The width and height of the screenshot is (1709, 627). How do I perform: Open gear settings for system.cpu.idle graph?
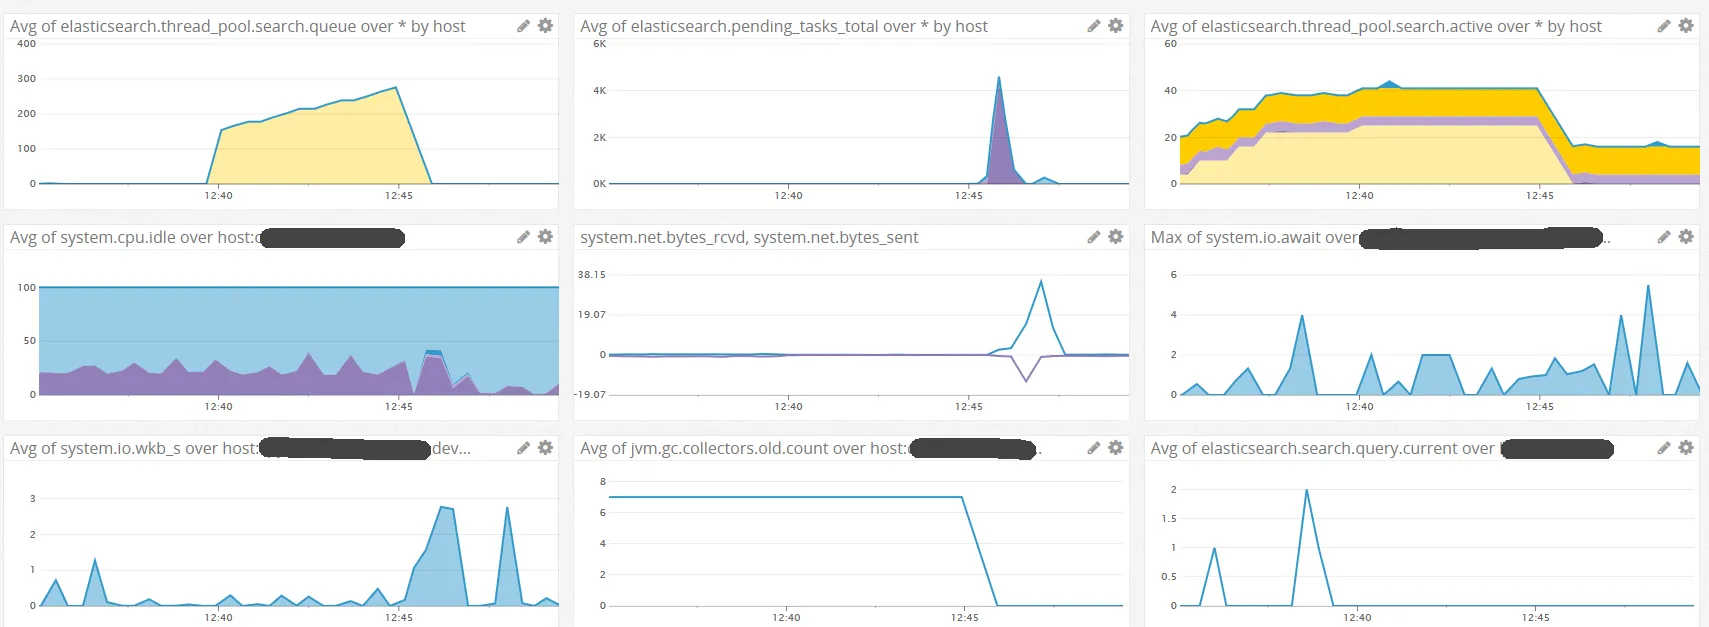545,237
